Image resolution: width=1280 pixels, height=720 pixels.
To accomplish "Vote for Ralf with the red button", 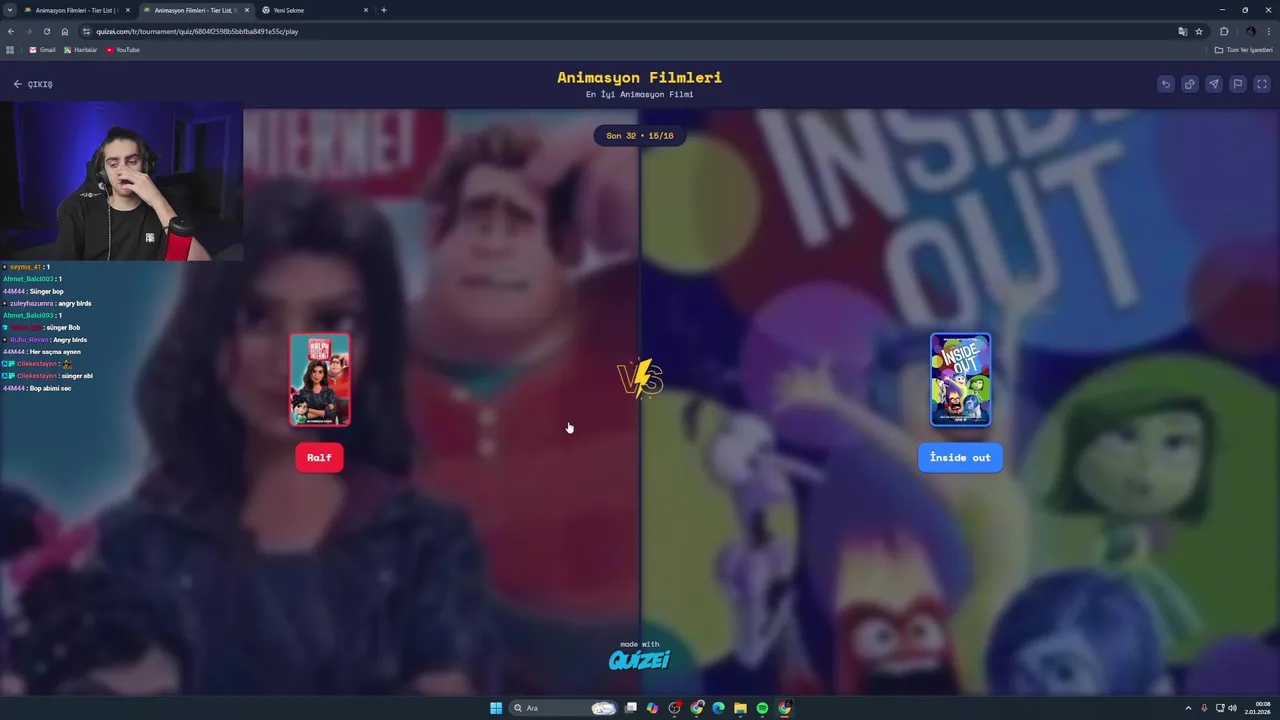I will 319,458.
